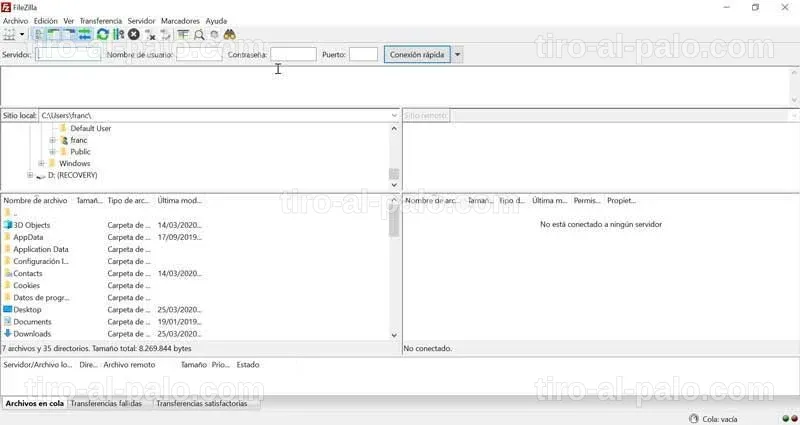Click down arrow of local file list scrollbar

pos(394,335)
